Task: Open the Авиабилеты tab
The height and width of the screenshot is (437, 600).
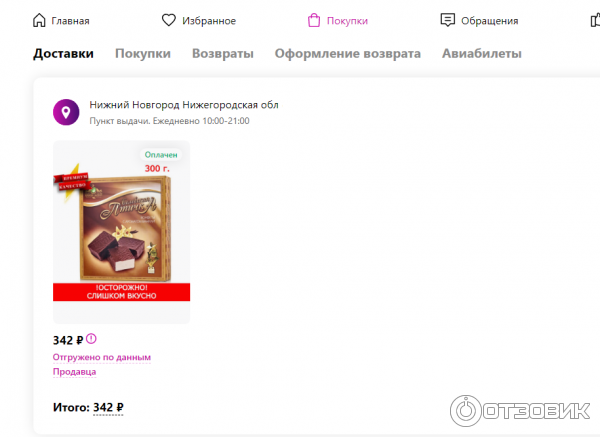Action: (481, 54)
